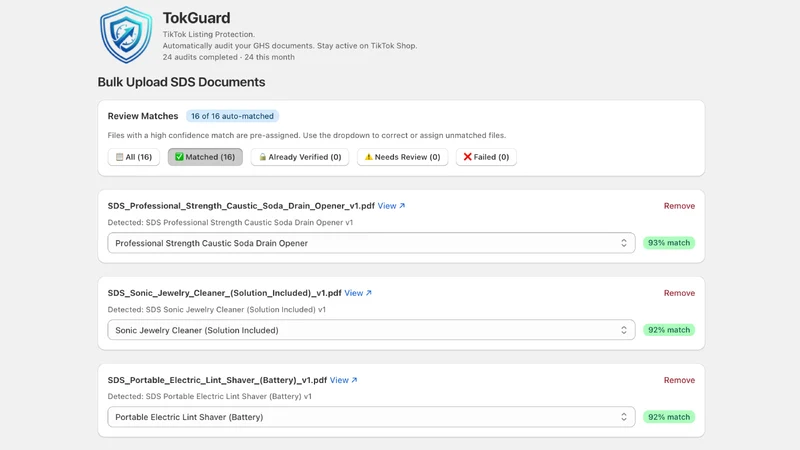
Task: Click the 93% match badge
Action: tap(669, 243)
